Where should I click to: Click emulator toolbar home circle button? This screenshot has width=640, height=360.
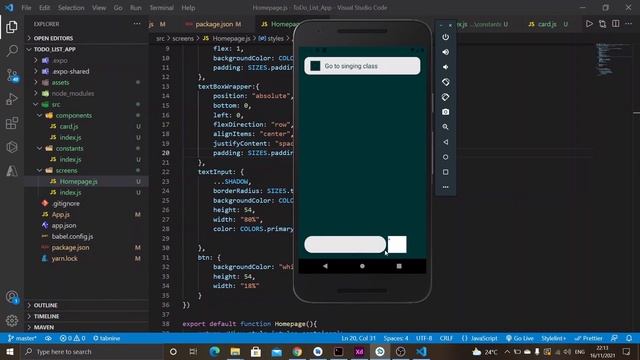(446, 157)
